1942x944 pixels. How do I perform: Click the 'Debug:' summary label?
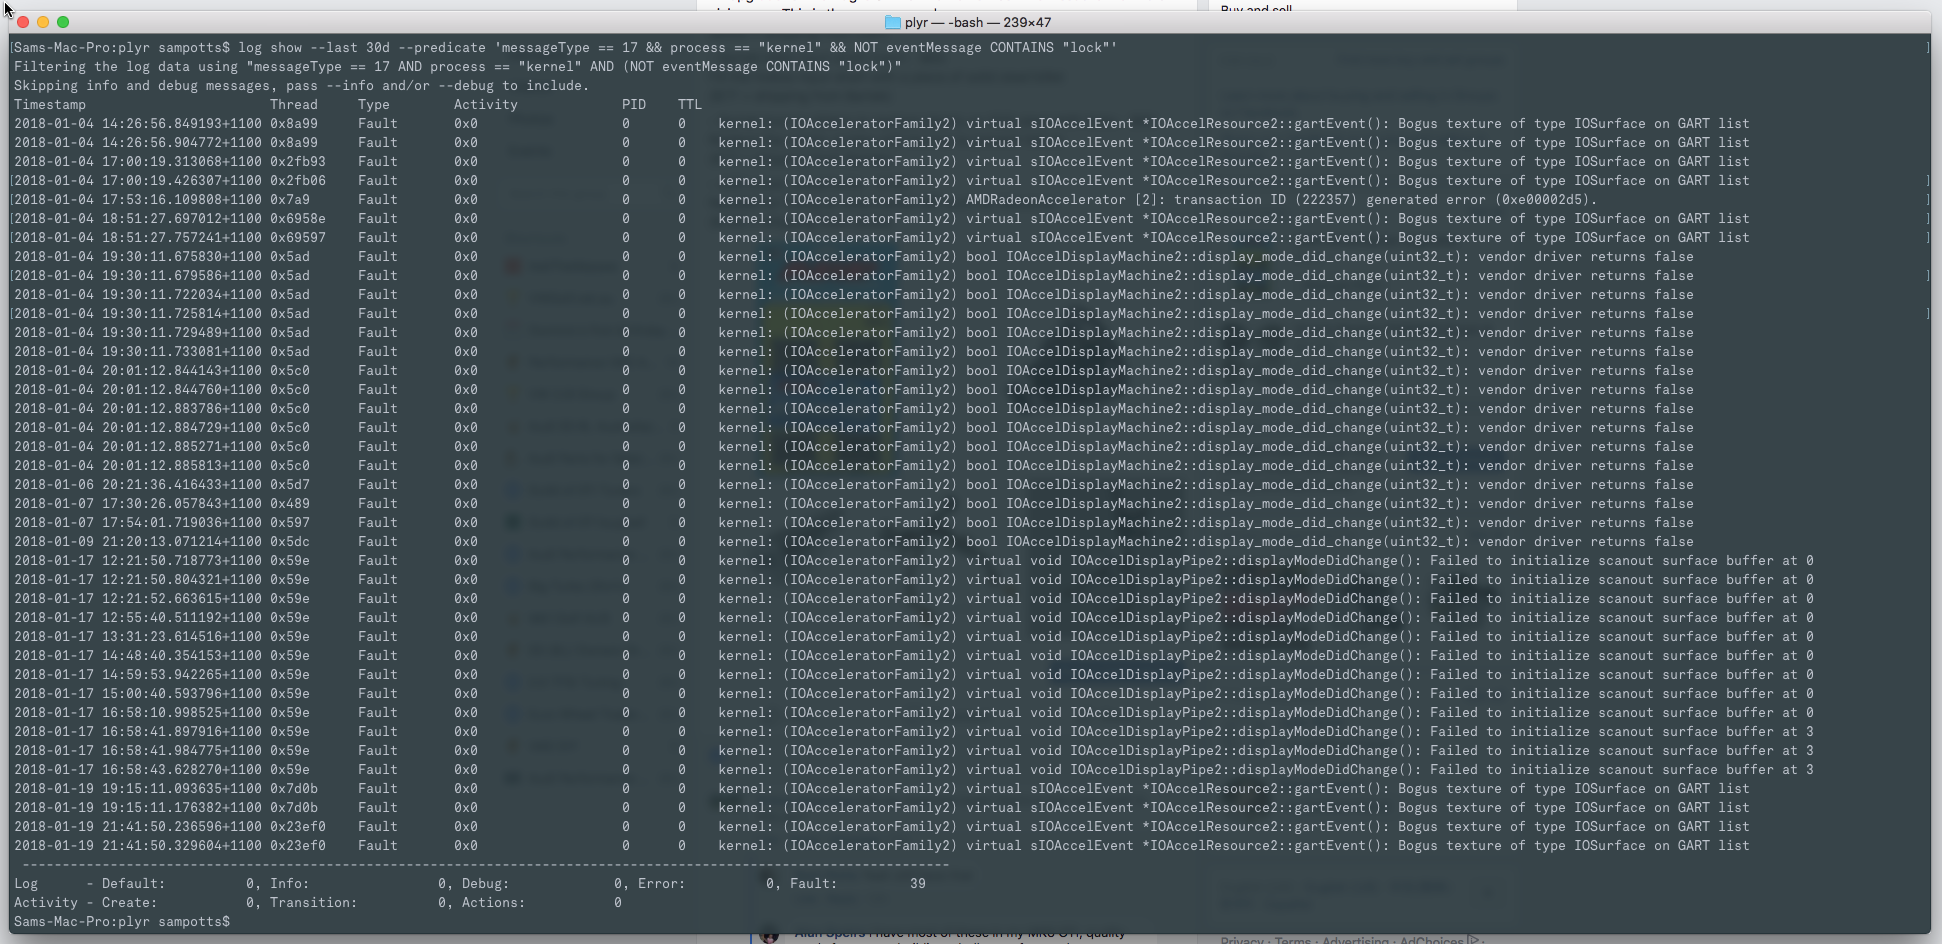point(486,884)
